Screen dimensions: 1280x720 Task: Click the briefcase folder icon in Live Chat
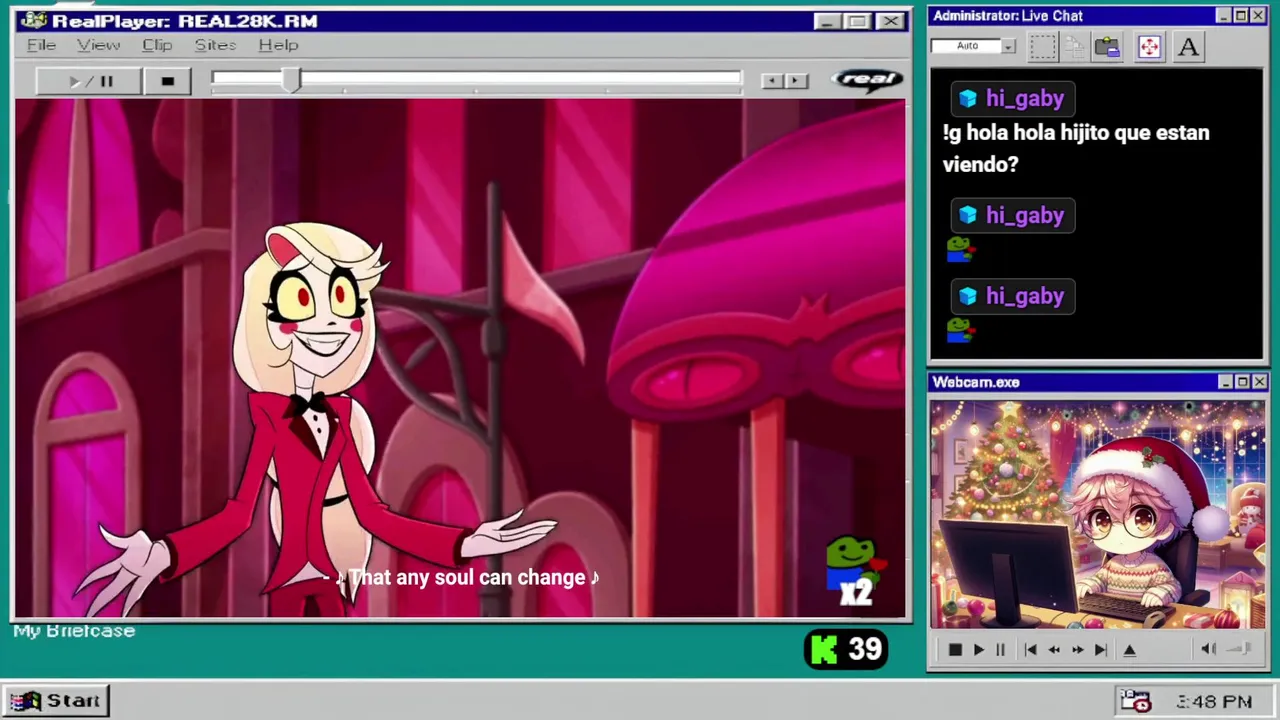click(x=1107, y=46)
